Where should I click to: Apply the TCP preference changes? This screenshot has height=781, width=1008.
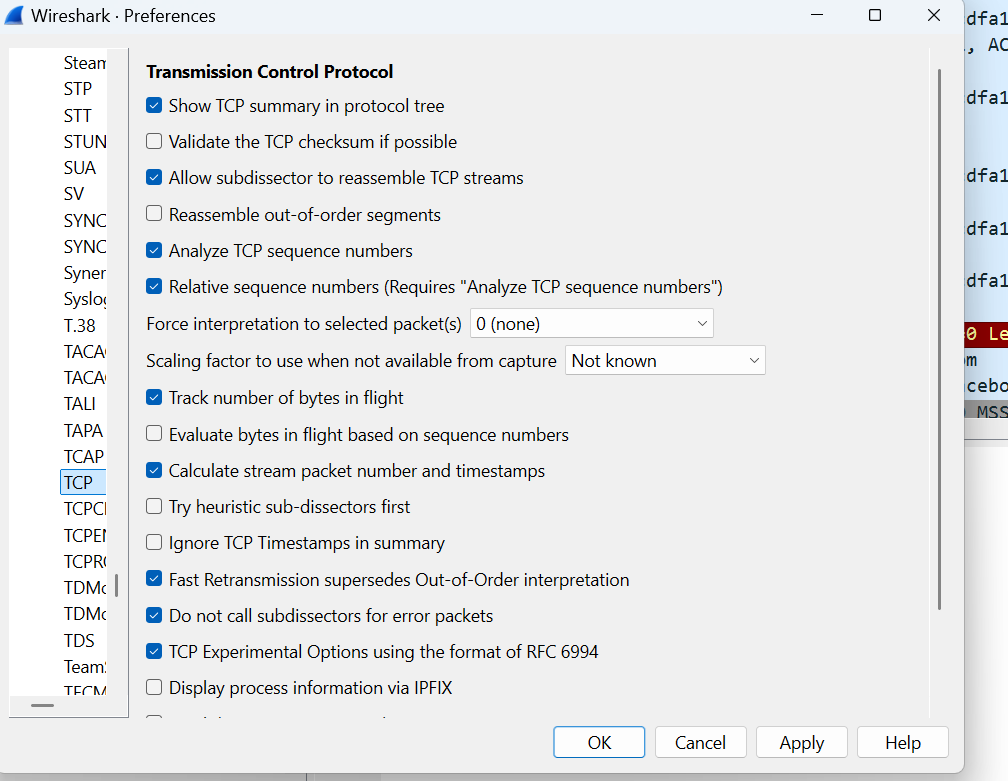[801, 742]
